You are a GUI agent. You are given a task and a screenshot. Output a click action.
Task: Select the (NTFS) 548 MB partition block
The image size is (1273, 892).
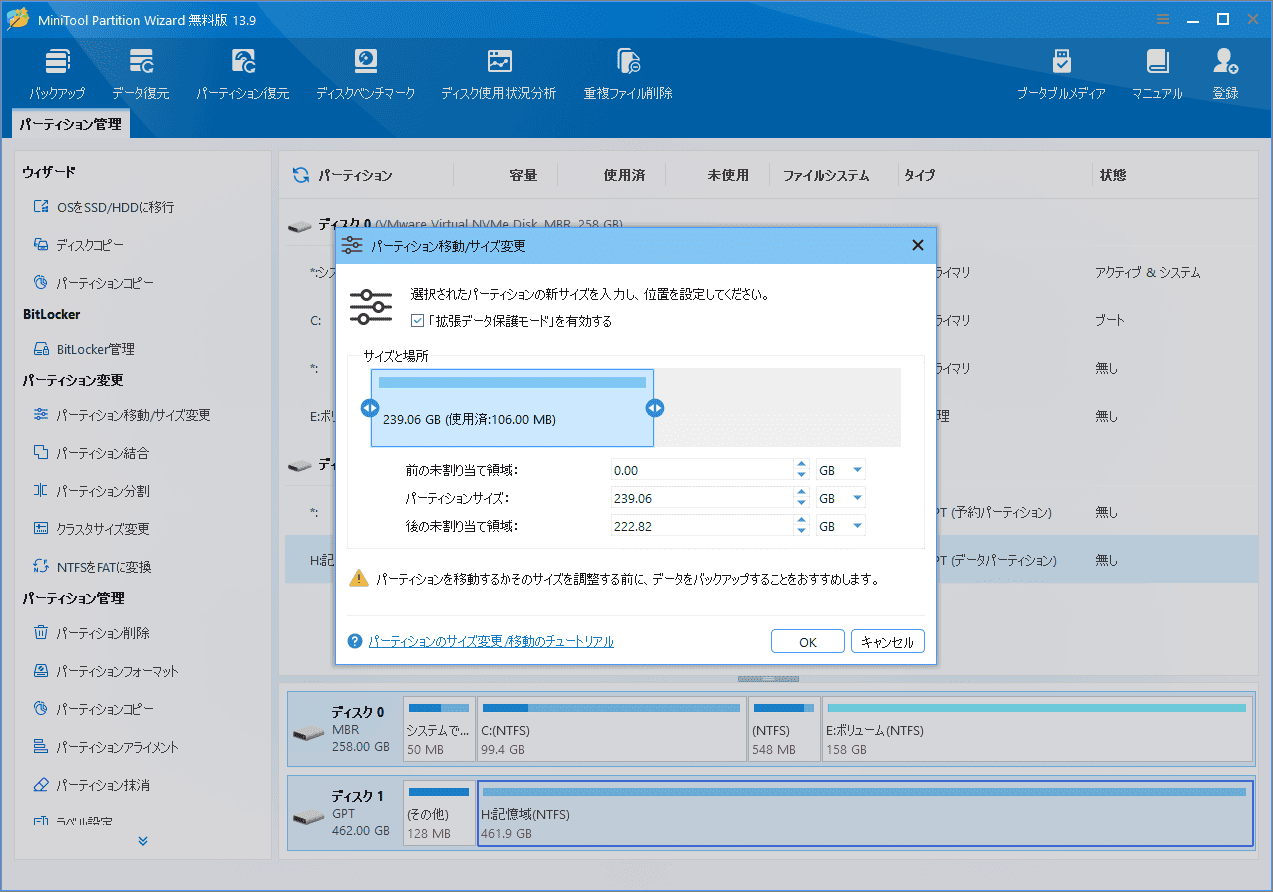(784, 729)
